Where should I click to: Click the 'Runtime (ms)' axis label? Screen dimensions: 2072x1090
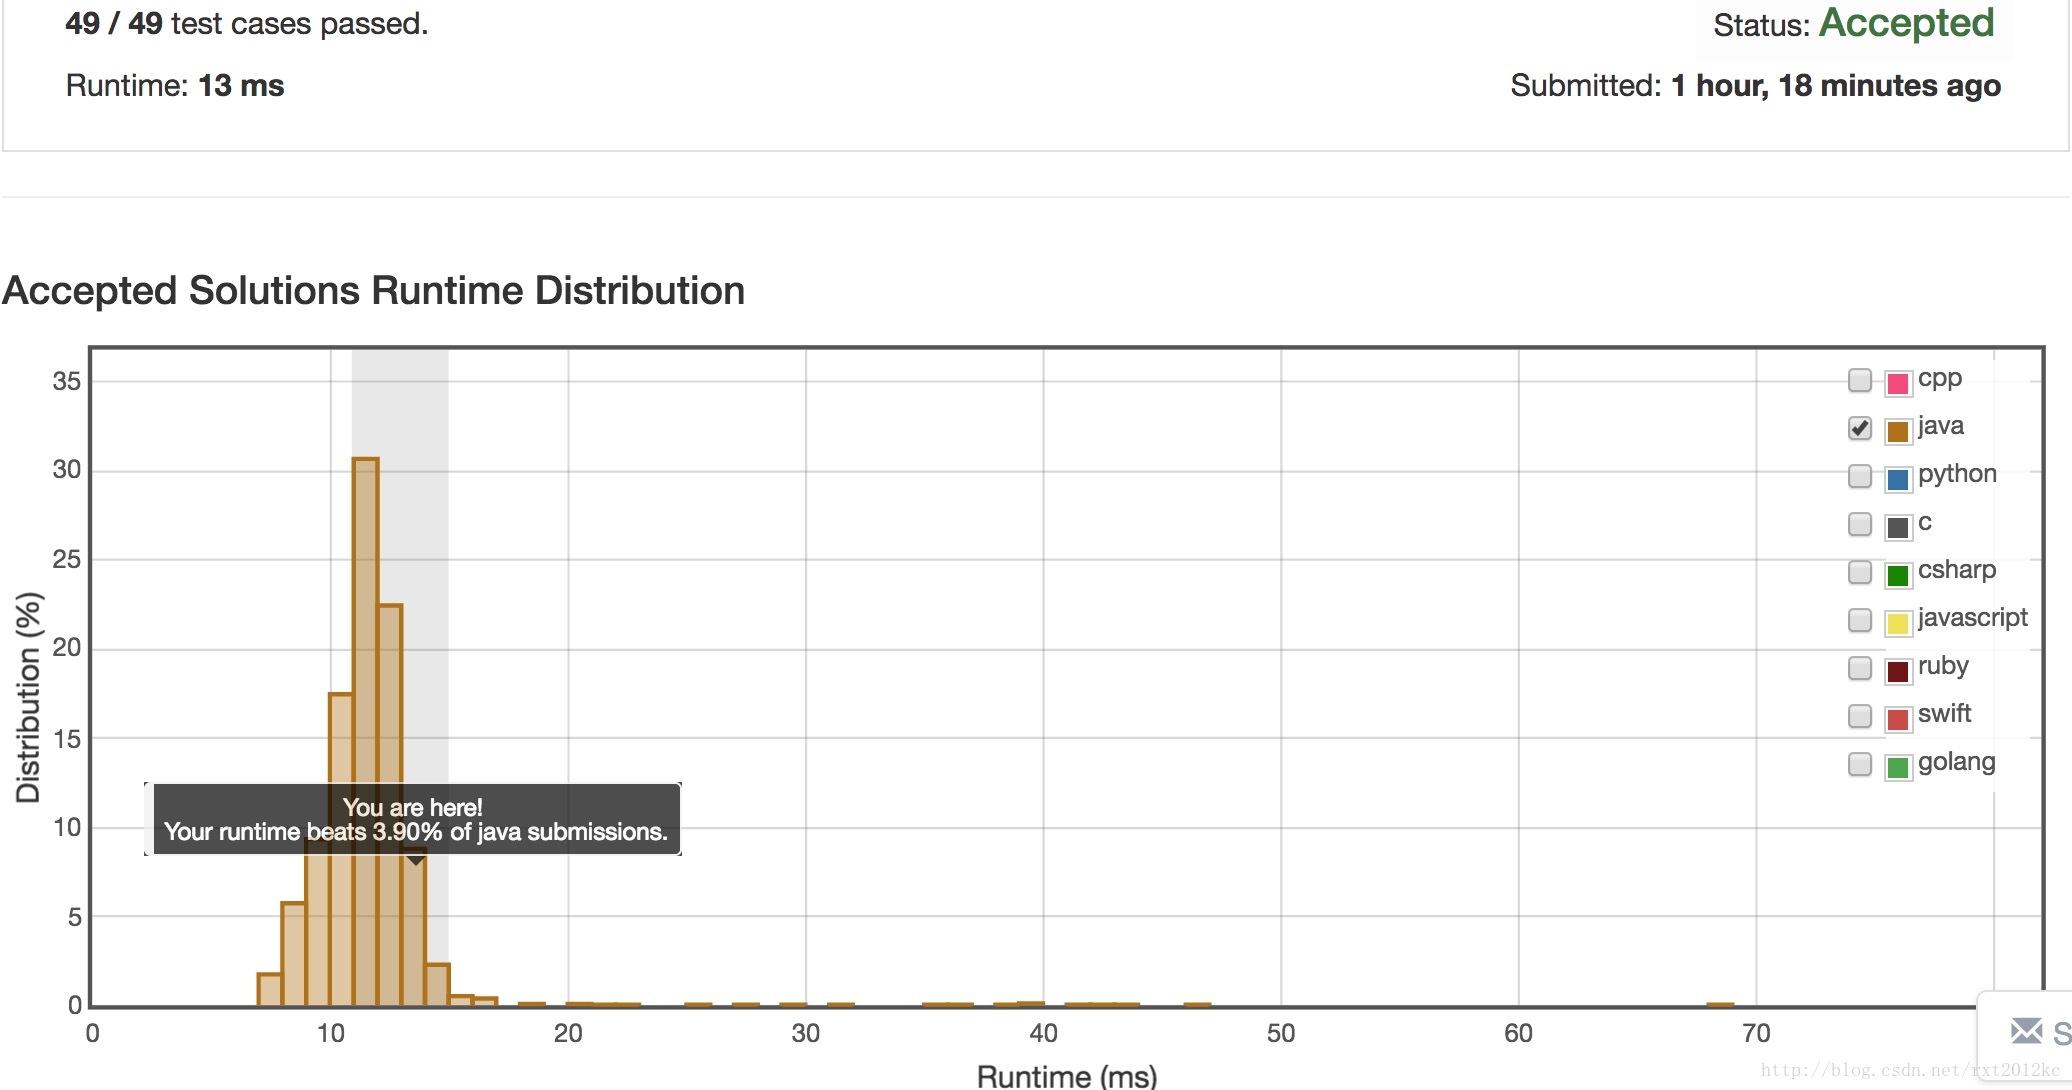[1067, 1076]
